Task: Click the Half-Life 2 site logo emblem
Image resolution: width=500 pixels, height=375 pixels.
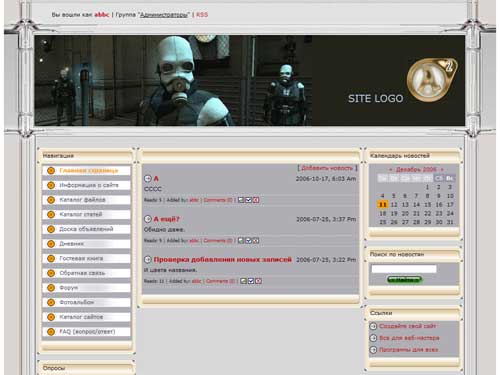Action: point(432,80)
